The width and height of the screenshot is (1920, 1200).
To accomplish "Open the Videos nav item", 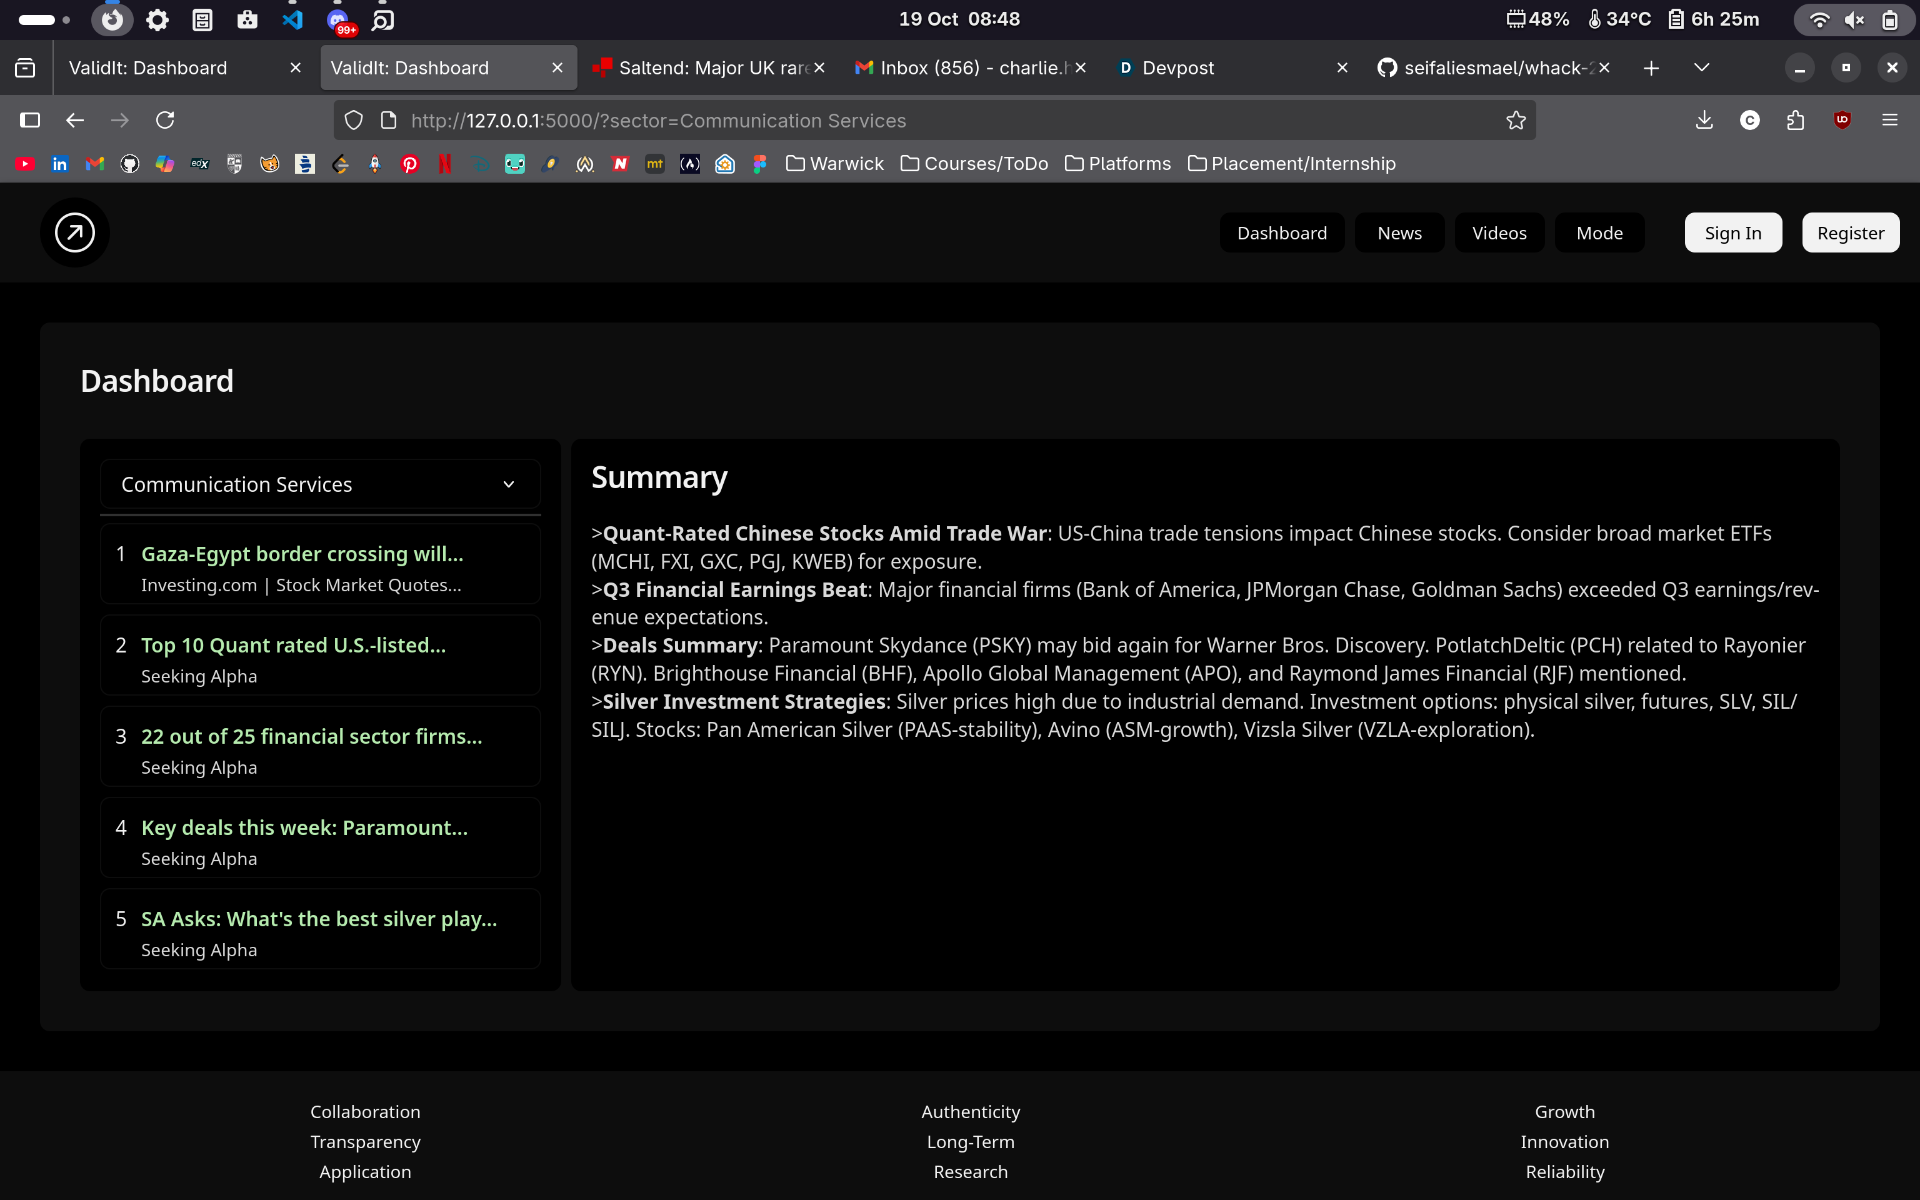I will click(x=1498, y=233).
